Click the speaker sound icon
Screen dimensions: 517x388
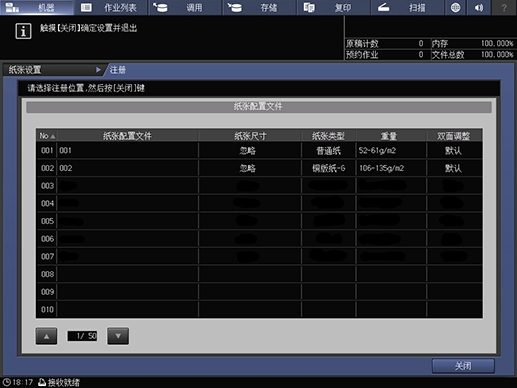pyautogui.click(x=479, y=7)
